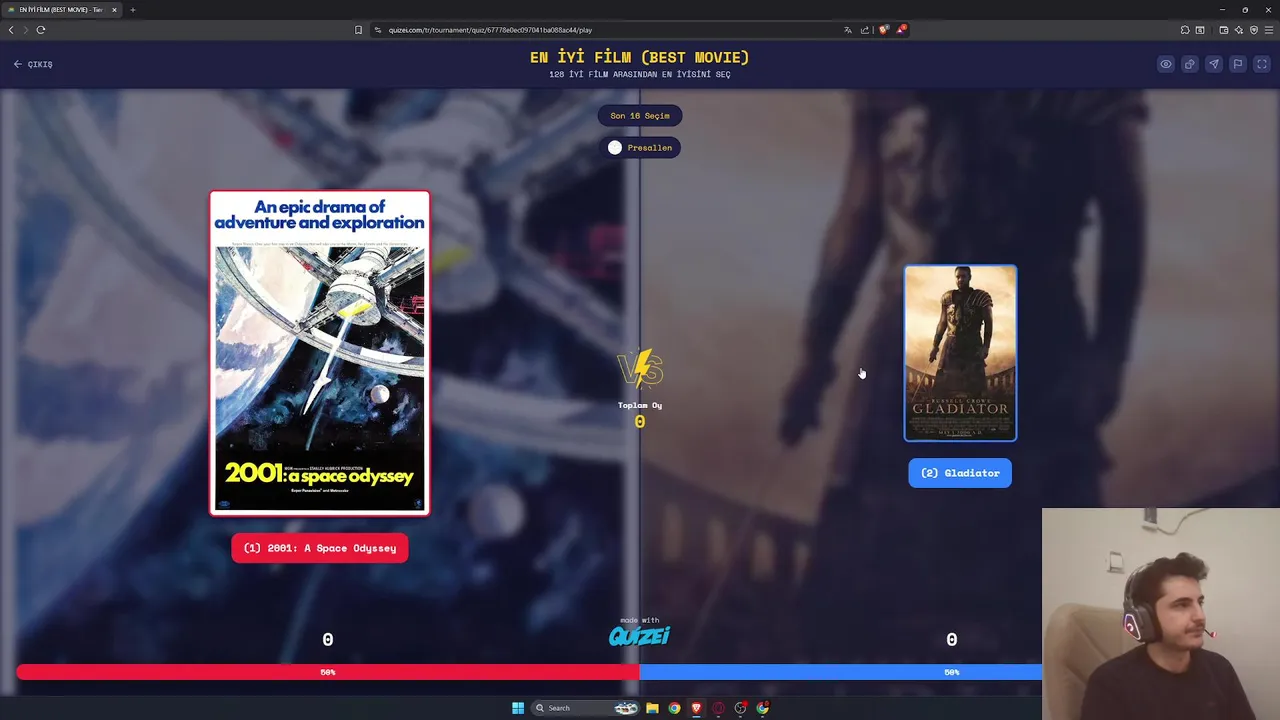Click the paper plane share icon
Viewport: 1280px width, 720px height.
[1214, 64]
